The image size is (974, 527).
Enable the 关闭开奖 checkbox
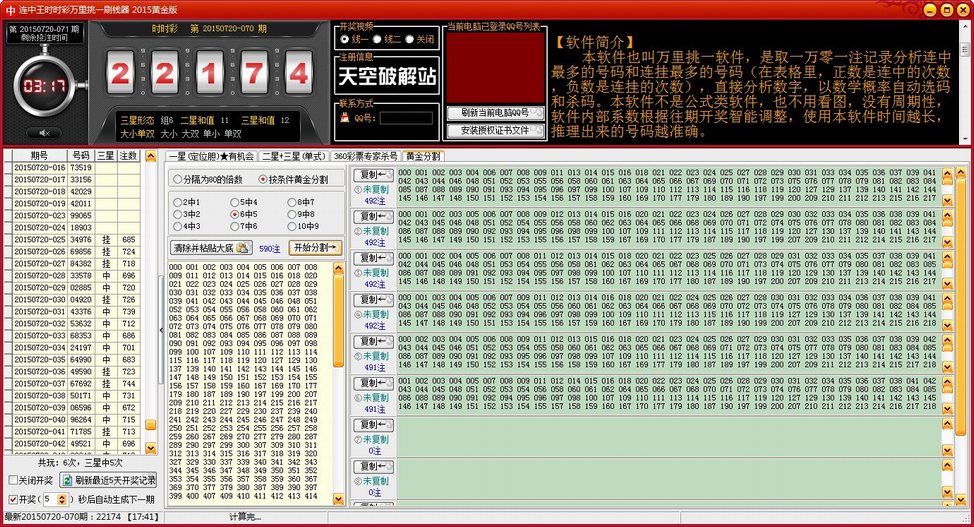tap(12, 480)
